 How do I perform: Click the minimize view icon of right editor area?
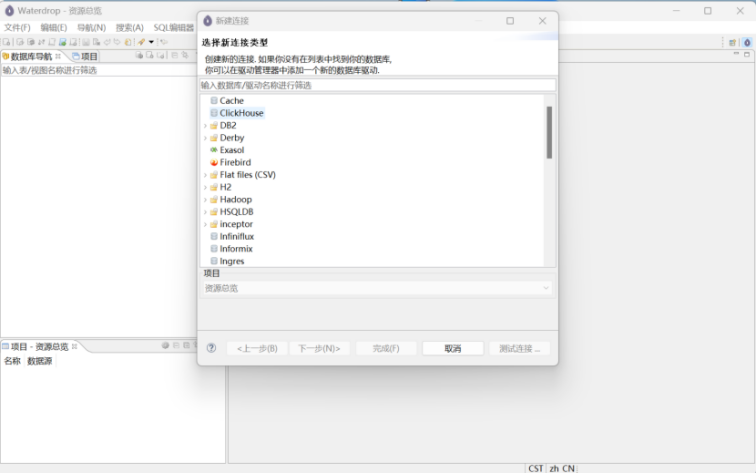(736, 54)
